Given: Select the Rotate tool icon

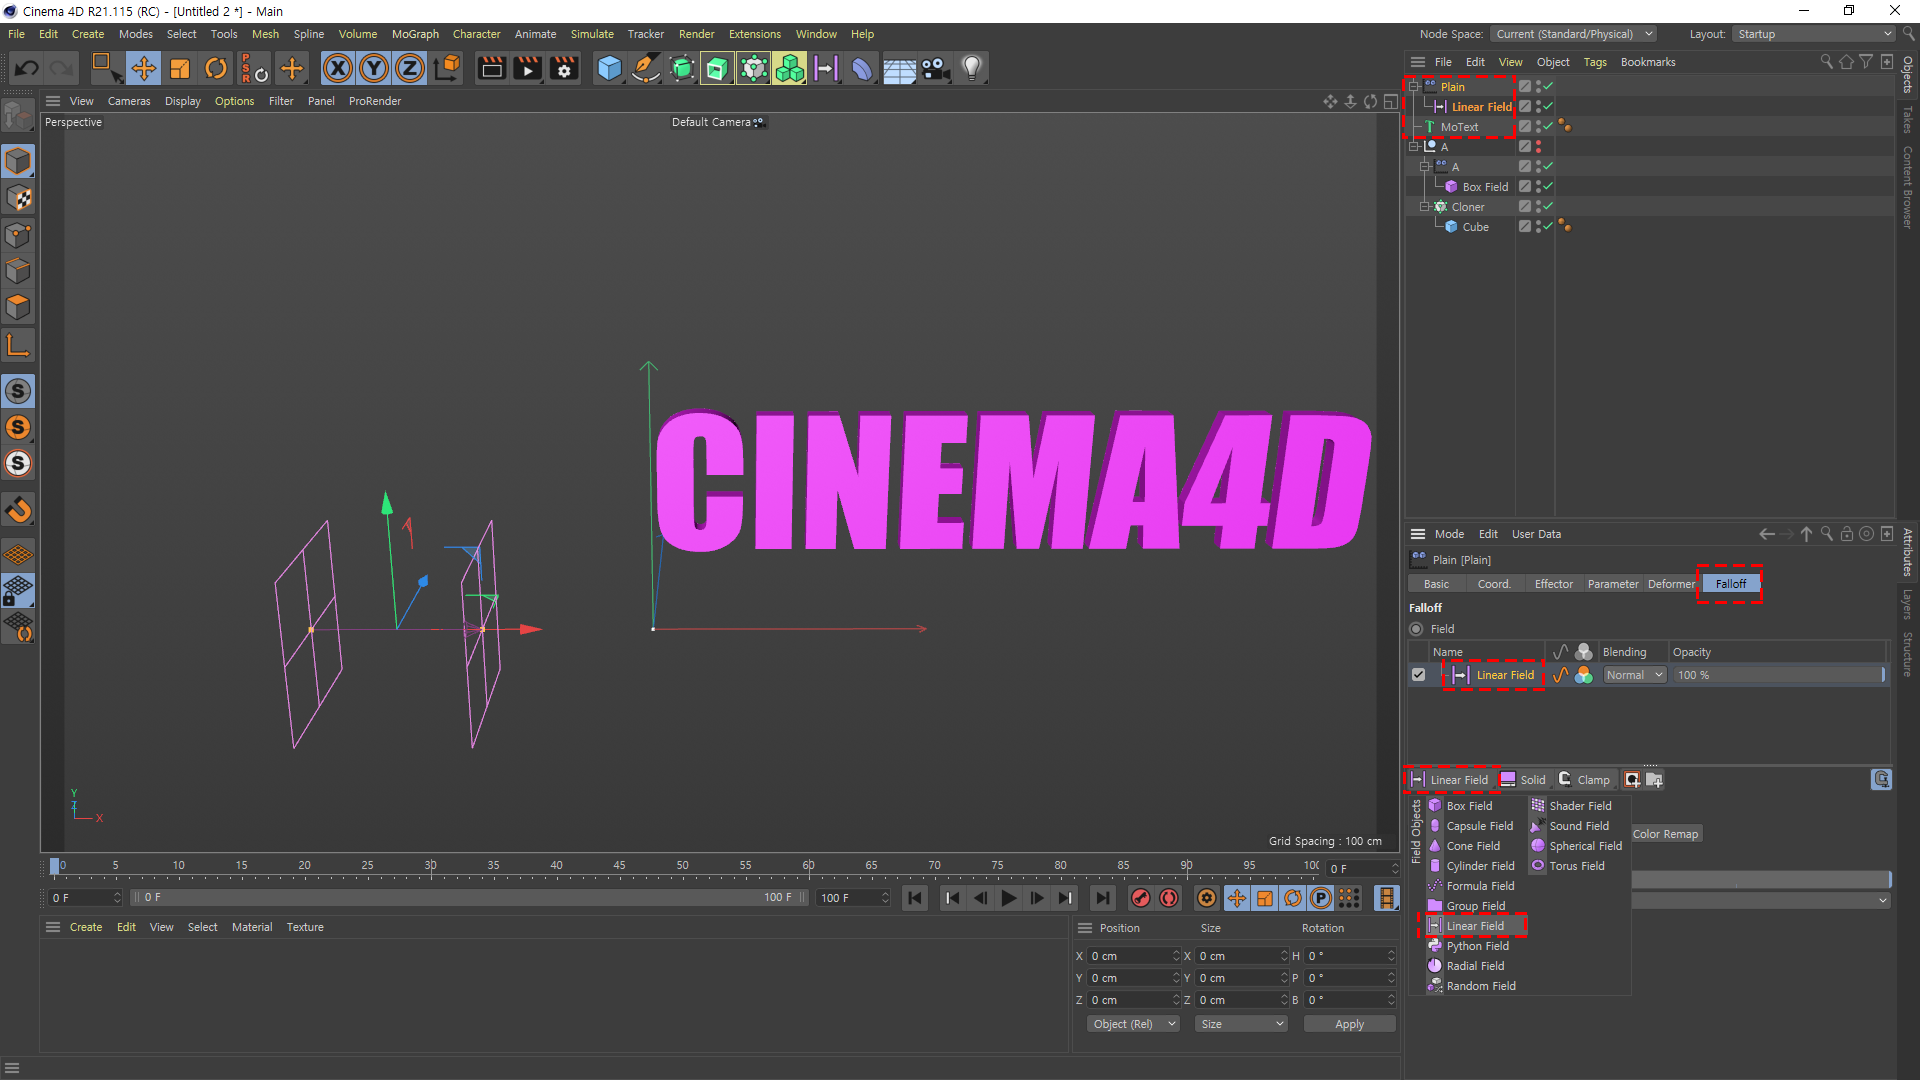Looking at the screenshot, I should pyautogui.click(x=215, y=68).
